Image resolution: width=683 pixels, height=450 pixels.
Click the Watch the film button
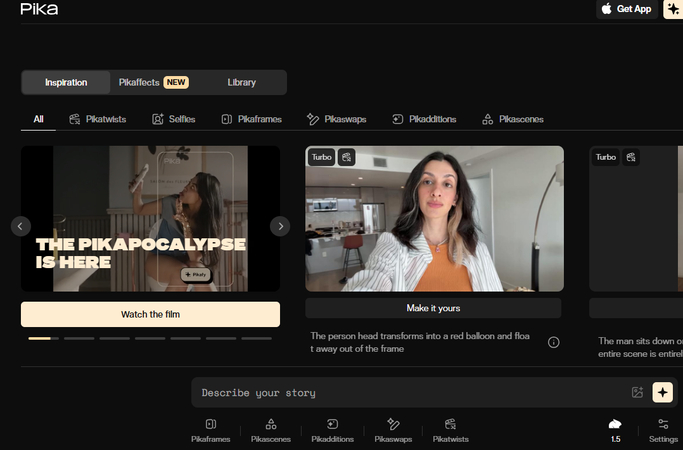pos(150,314)
